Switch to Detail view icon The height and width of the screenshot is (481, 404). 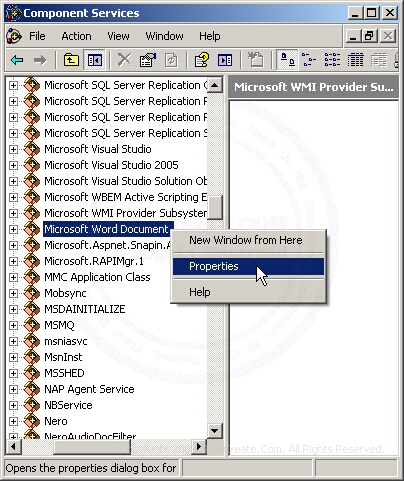pyautogui.click(x=355, y=60)
